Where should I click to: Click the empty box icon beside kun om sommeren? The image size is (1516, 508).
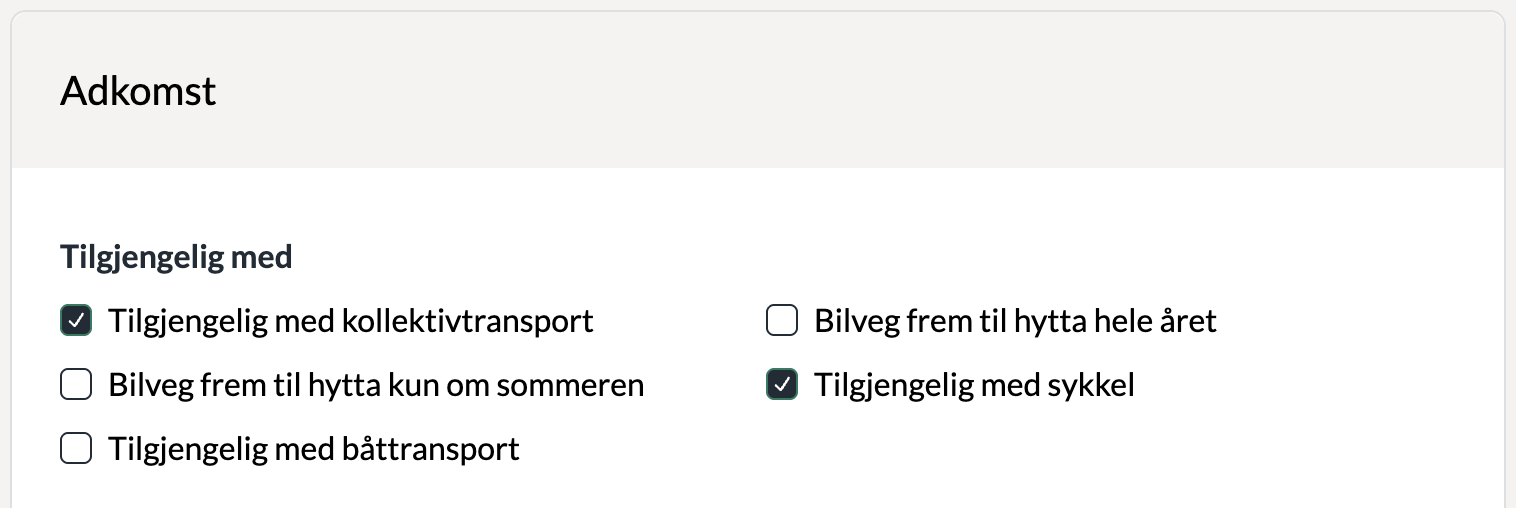76,385
